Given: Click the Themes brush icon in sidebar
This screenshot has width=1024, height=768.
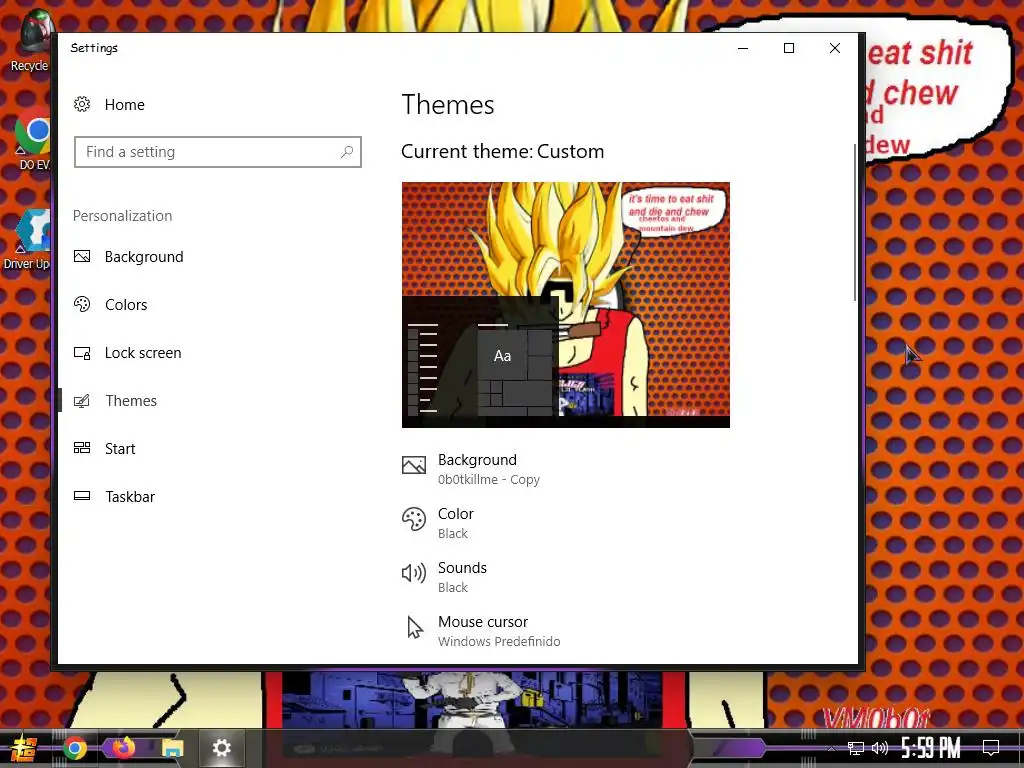Looking at the screenshot, I should tap(82, 401).
